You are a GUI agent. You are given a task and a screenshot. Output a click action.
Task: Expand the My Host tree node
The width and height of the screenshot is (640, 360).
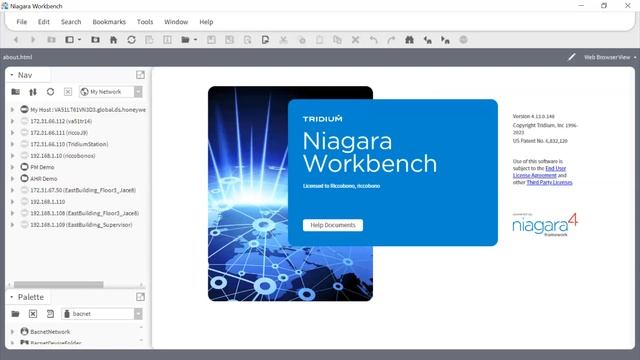tap(12, 110)
